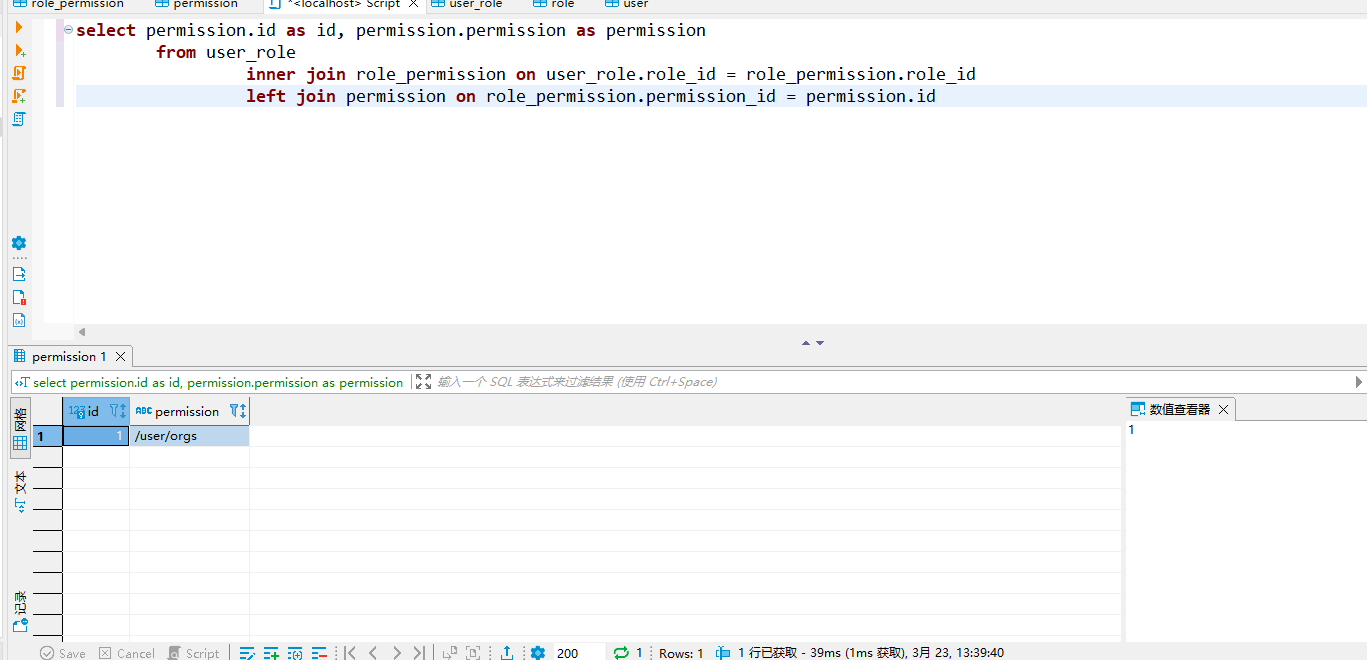The height and width of the screenshot is (660, 1367).
Task: Refresh the query results with the refresh icon
Action: pyautogui.click(x=622, y=652)
